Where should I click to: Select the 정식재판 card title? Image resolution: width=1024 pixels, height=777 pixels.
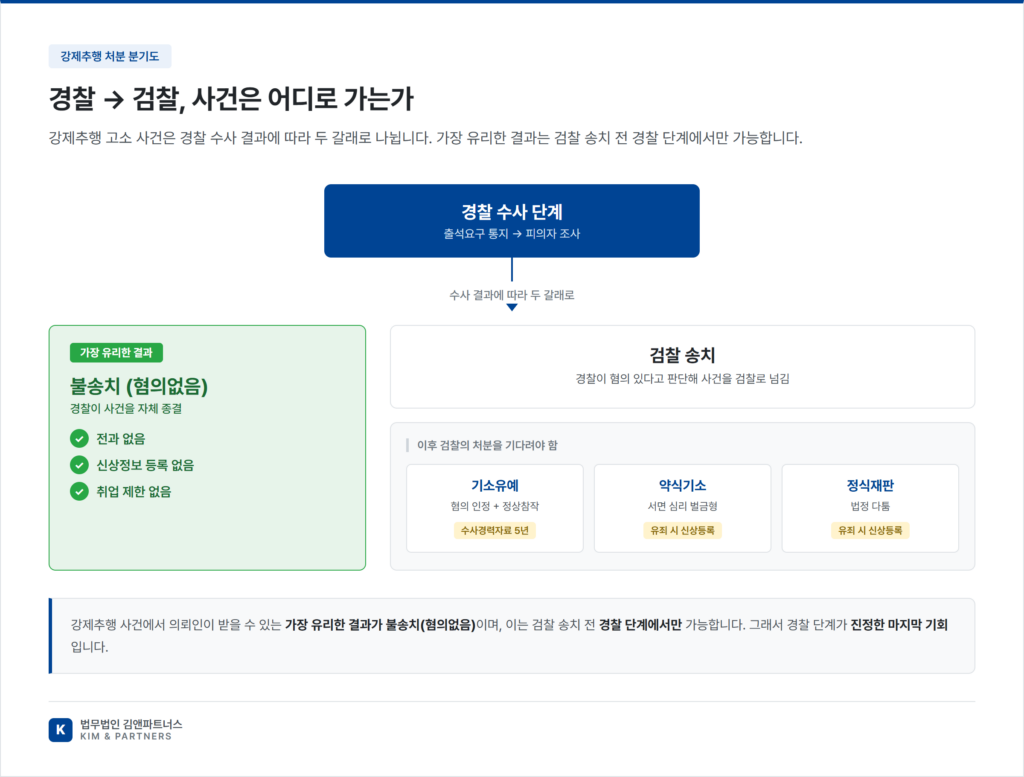[x=870, y=485]
